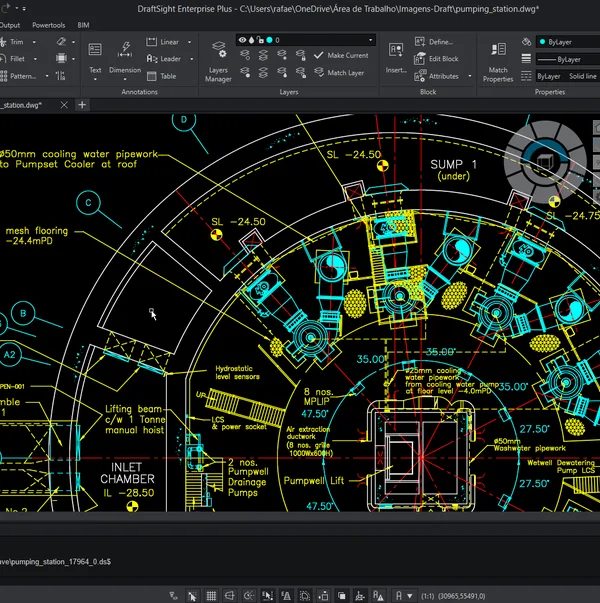Click the Layers Manager label

point(218,75)
